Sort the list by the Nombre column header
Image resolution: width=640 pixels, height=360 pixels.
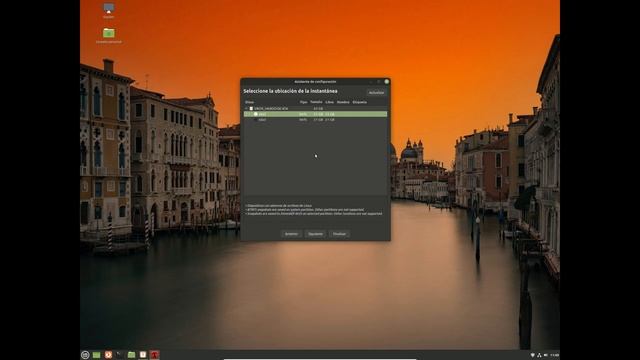[343, 102]
